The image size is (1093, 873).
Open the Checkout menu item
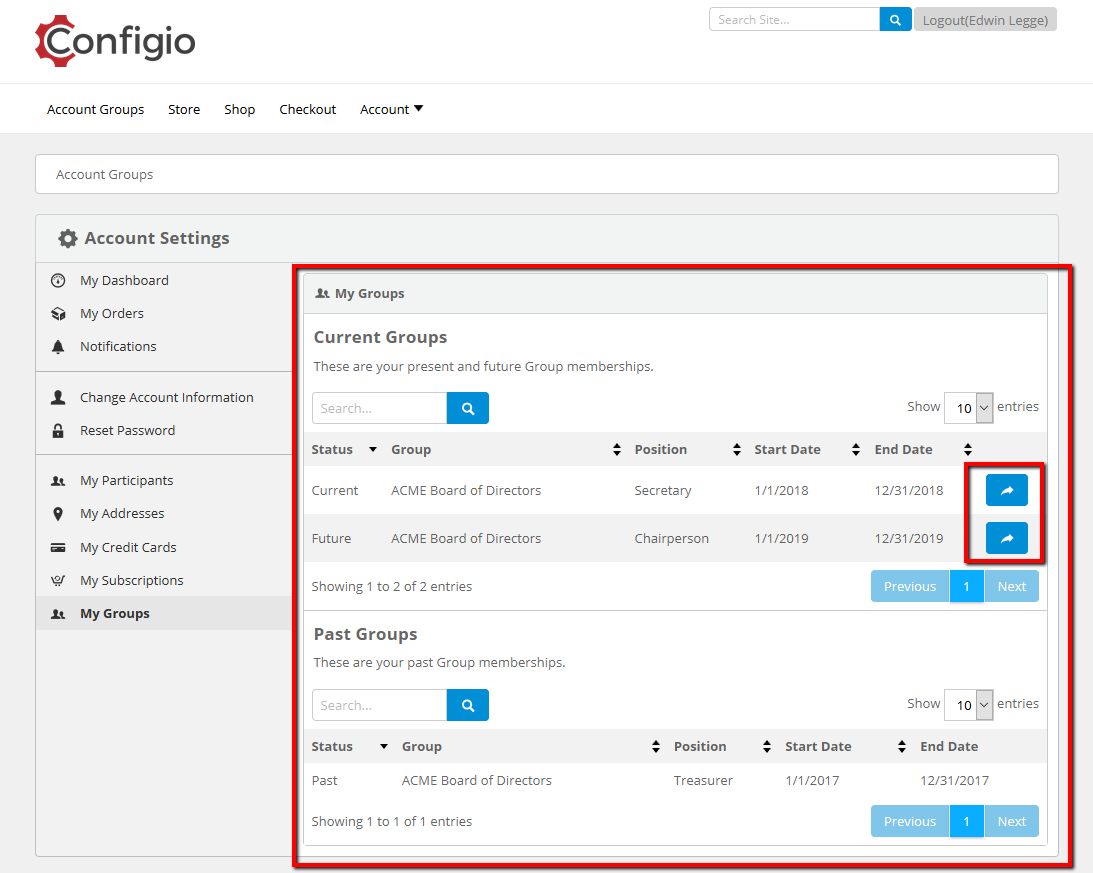click(307, 109)
